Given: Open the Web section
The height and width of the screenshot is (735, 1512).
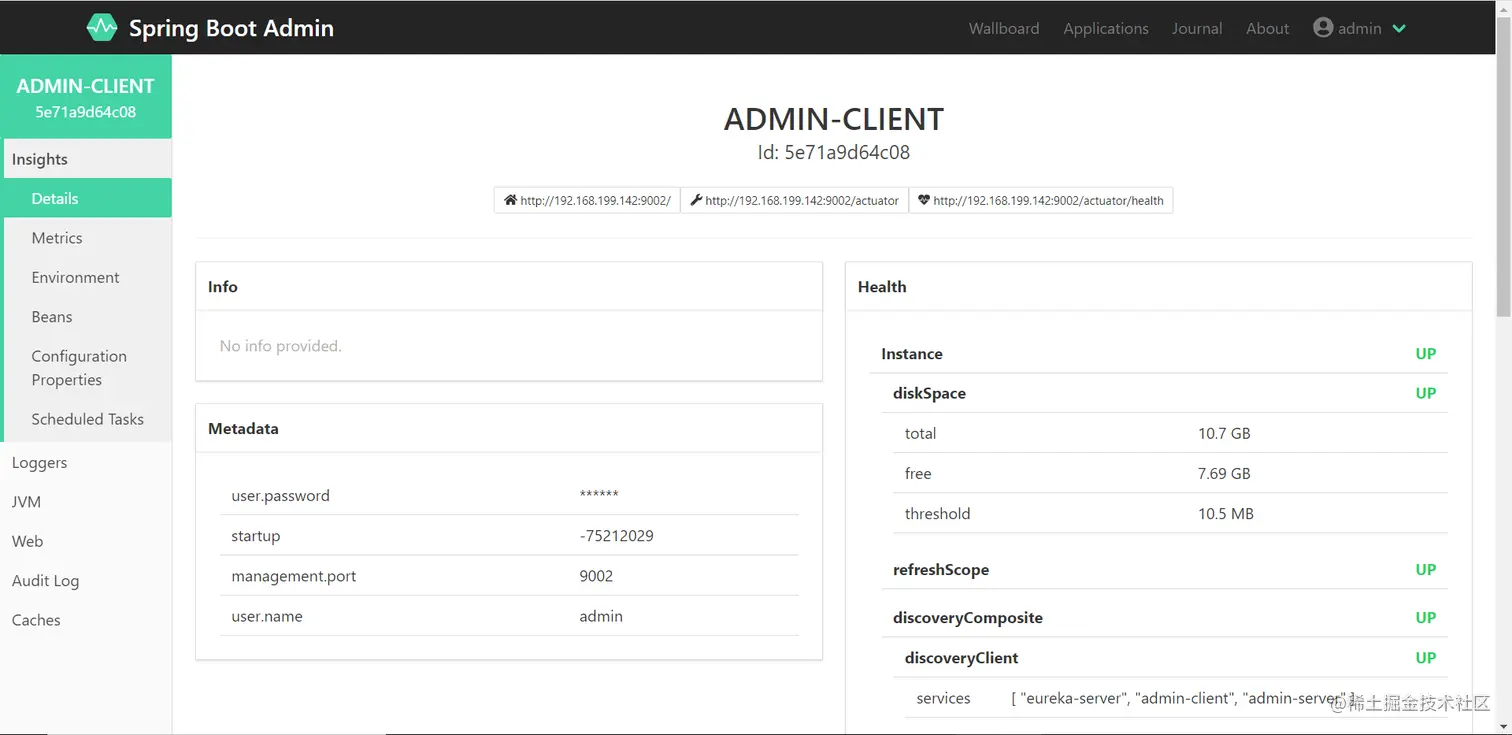Looking at the screenshot, I should [86, 541].
